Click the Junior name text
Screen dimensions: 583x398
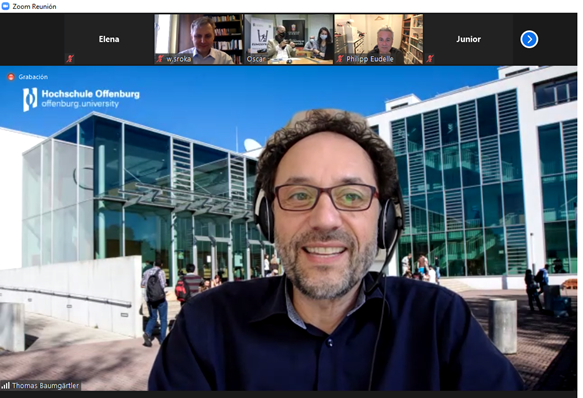coord(468,39)
